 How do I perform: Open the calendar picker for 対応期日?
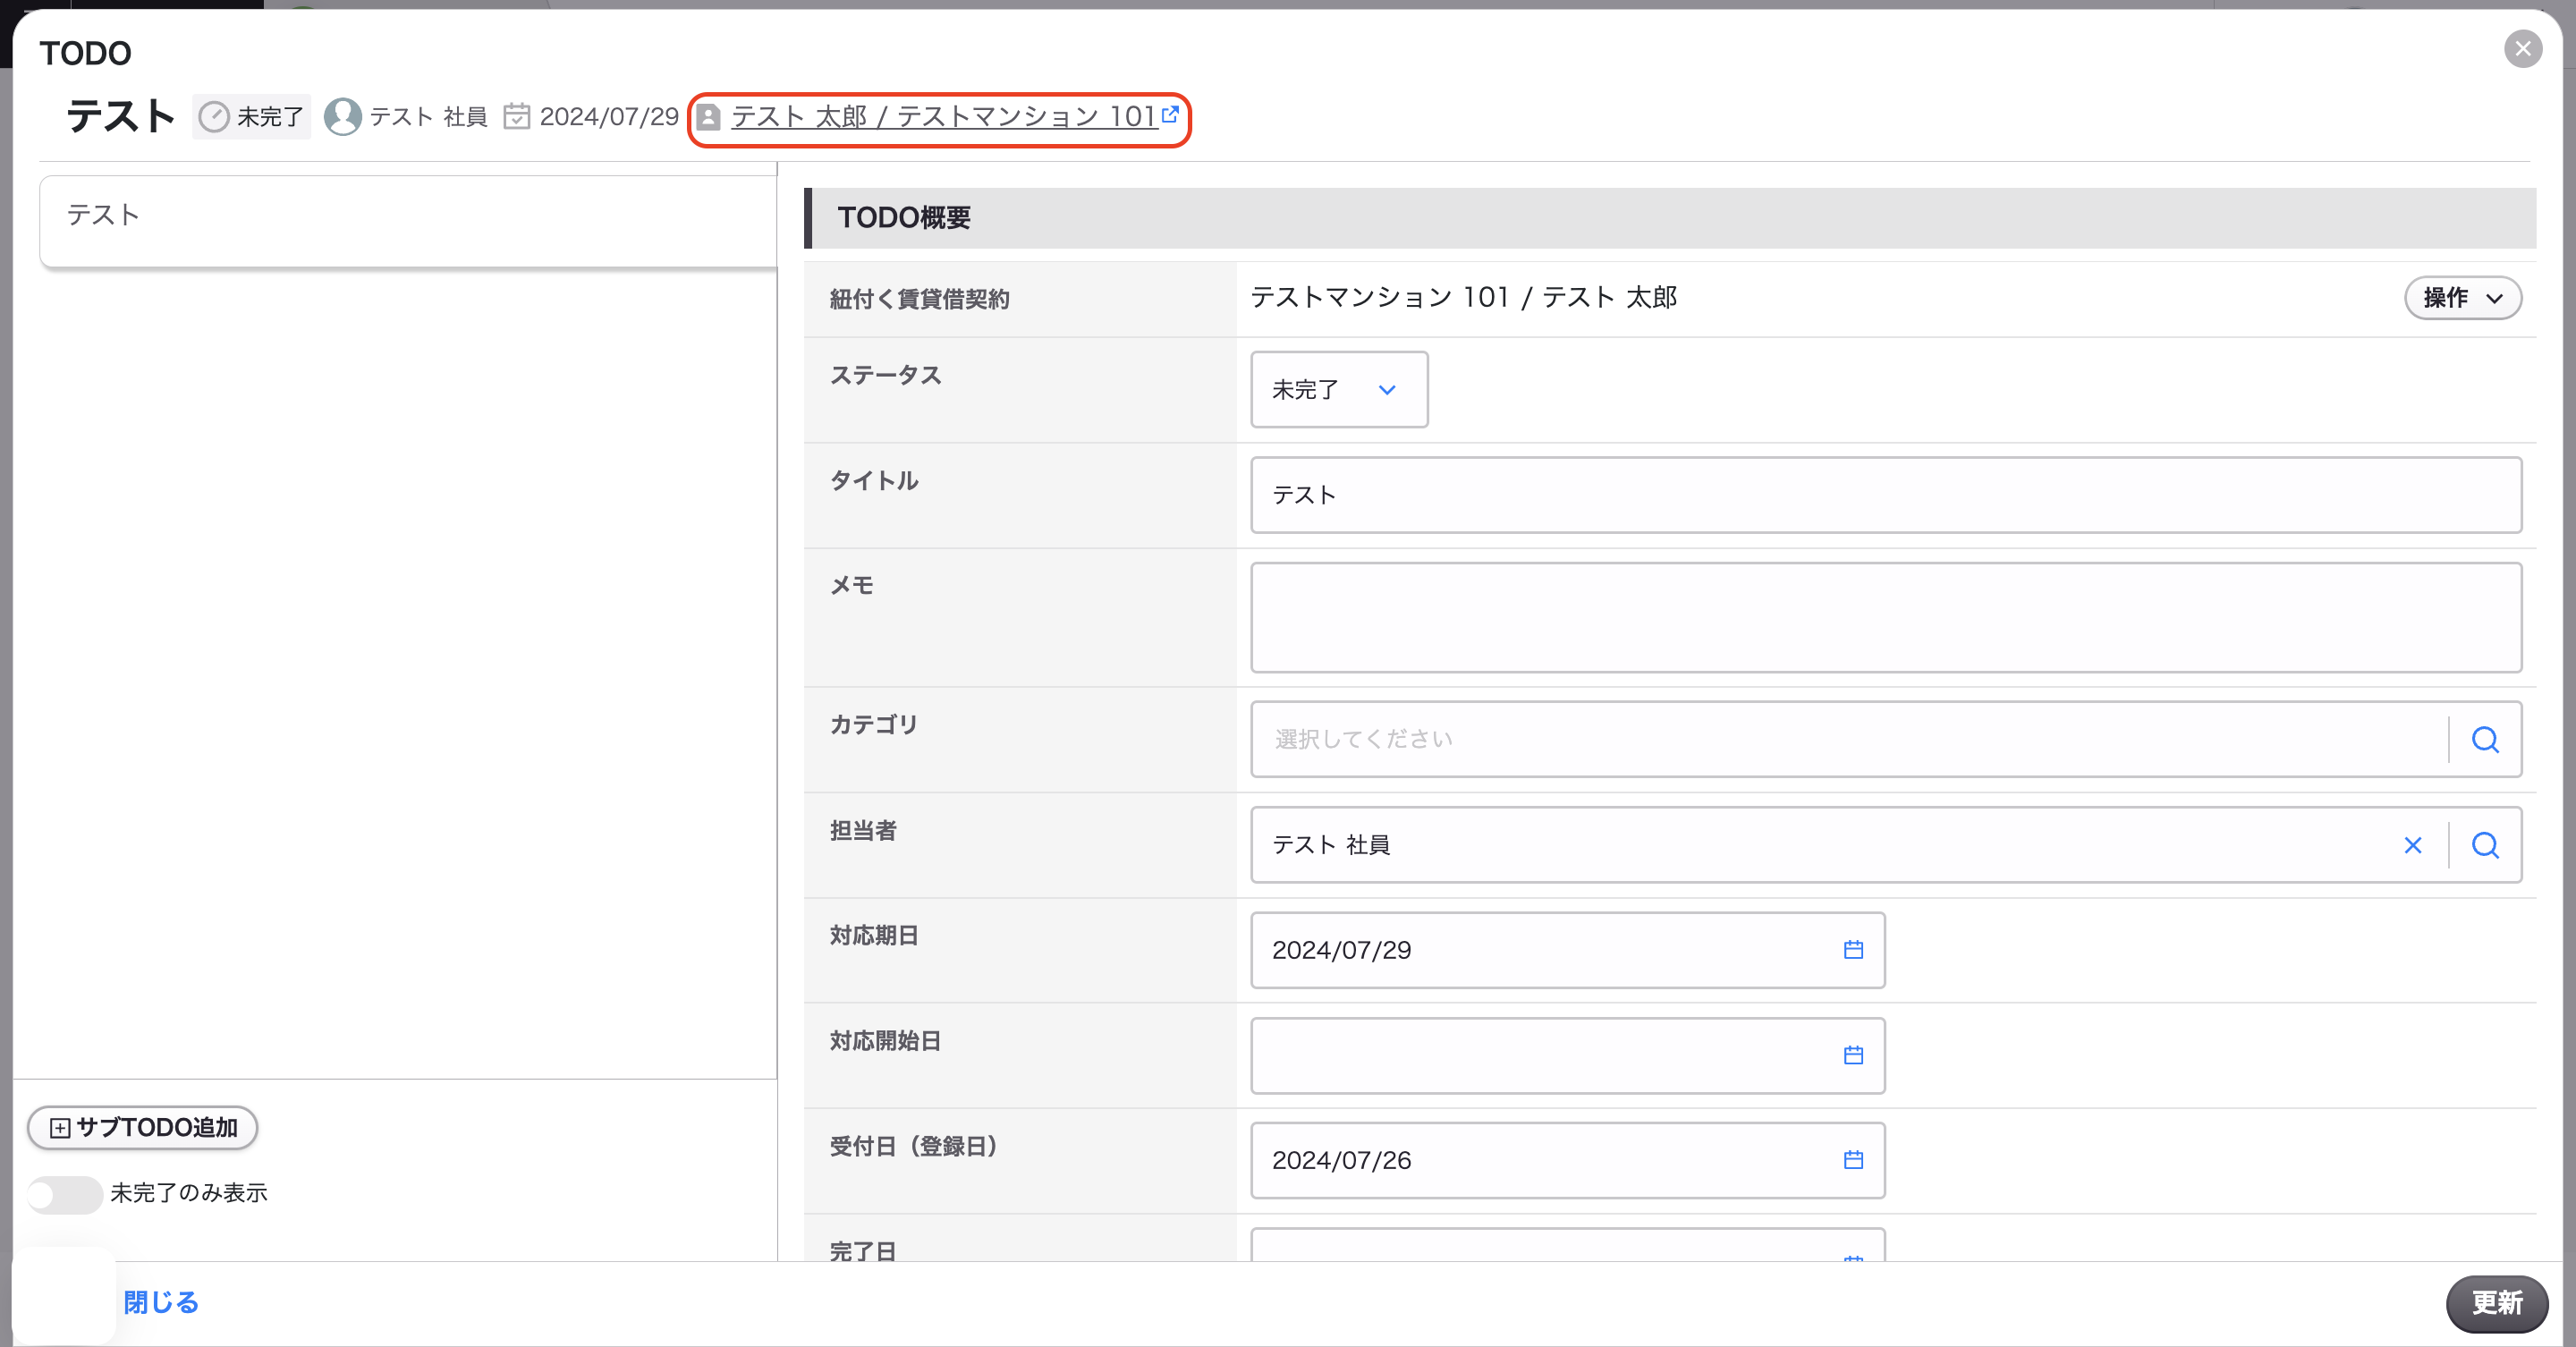coord(1853,950)
